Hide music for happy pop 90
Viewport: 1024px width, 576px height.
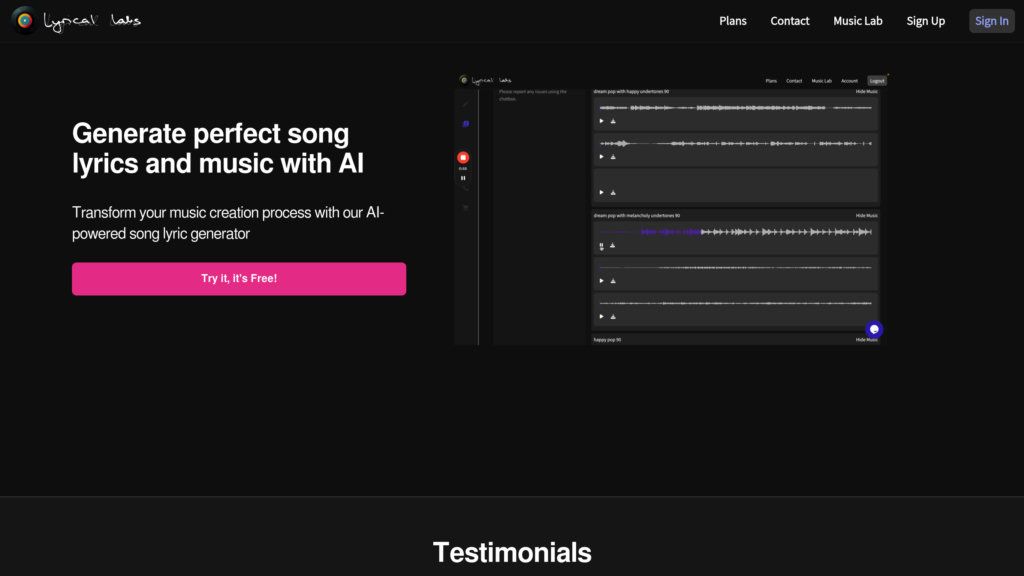point(866,339)
